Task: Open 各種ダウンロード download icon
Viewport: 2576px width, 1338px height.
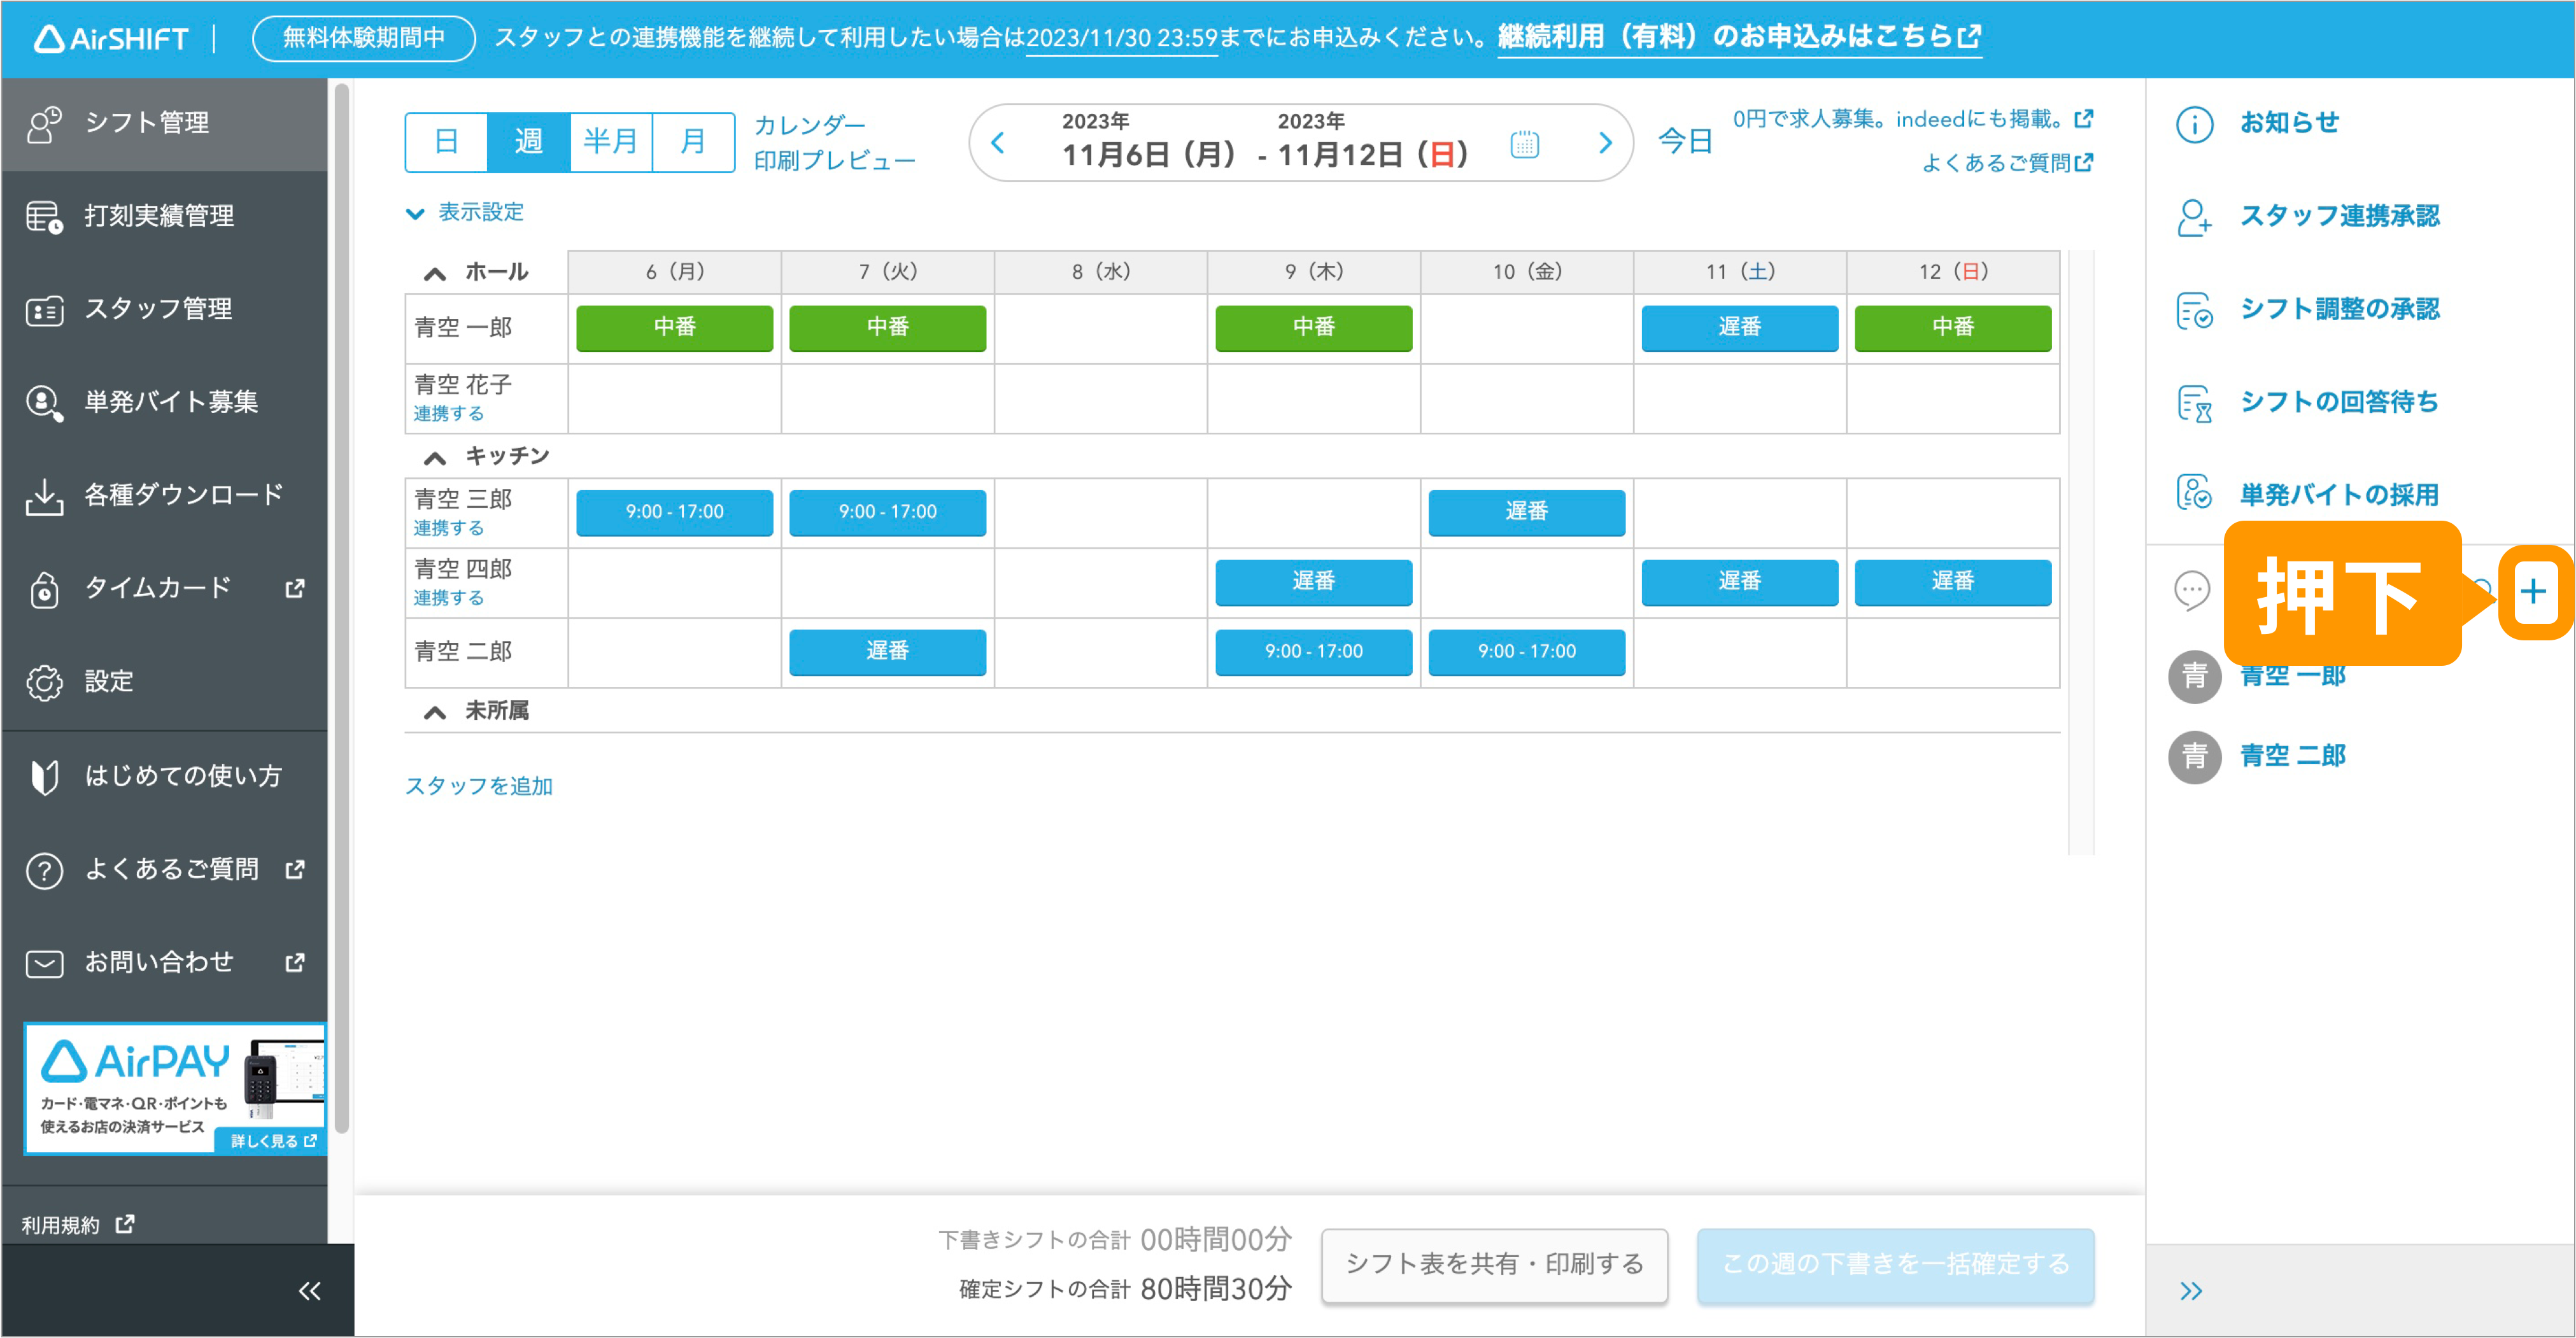Action: 44,496
